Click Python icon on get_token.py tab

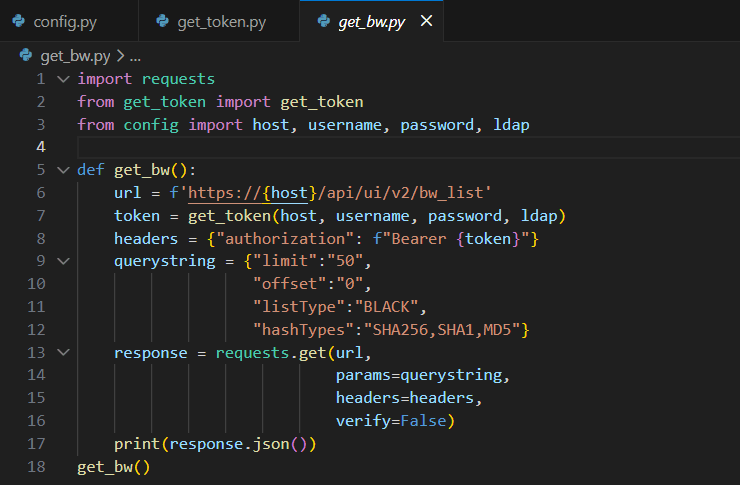coord(162,21)
